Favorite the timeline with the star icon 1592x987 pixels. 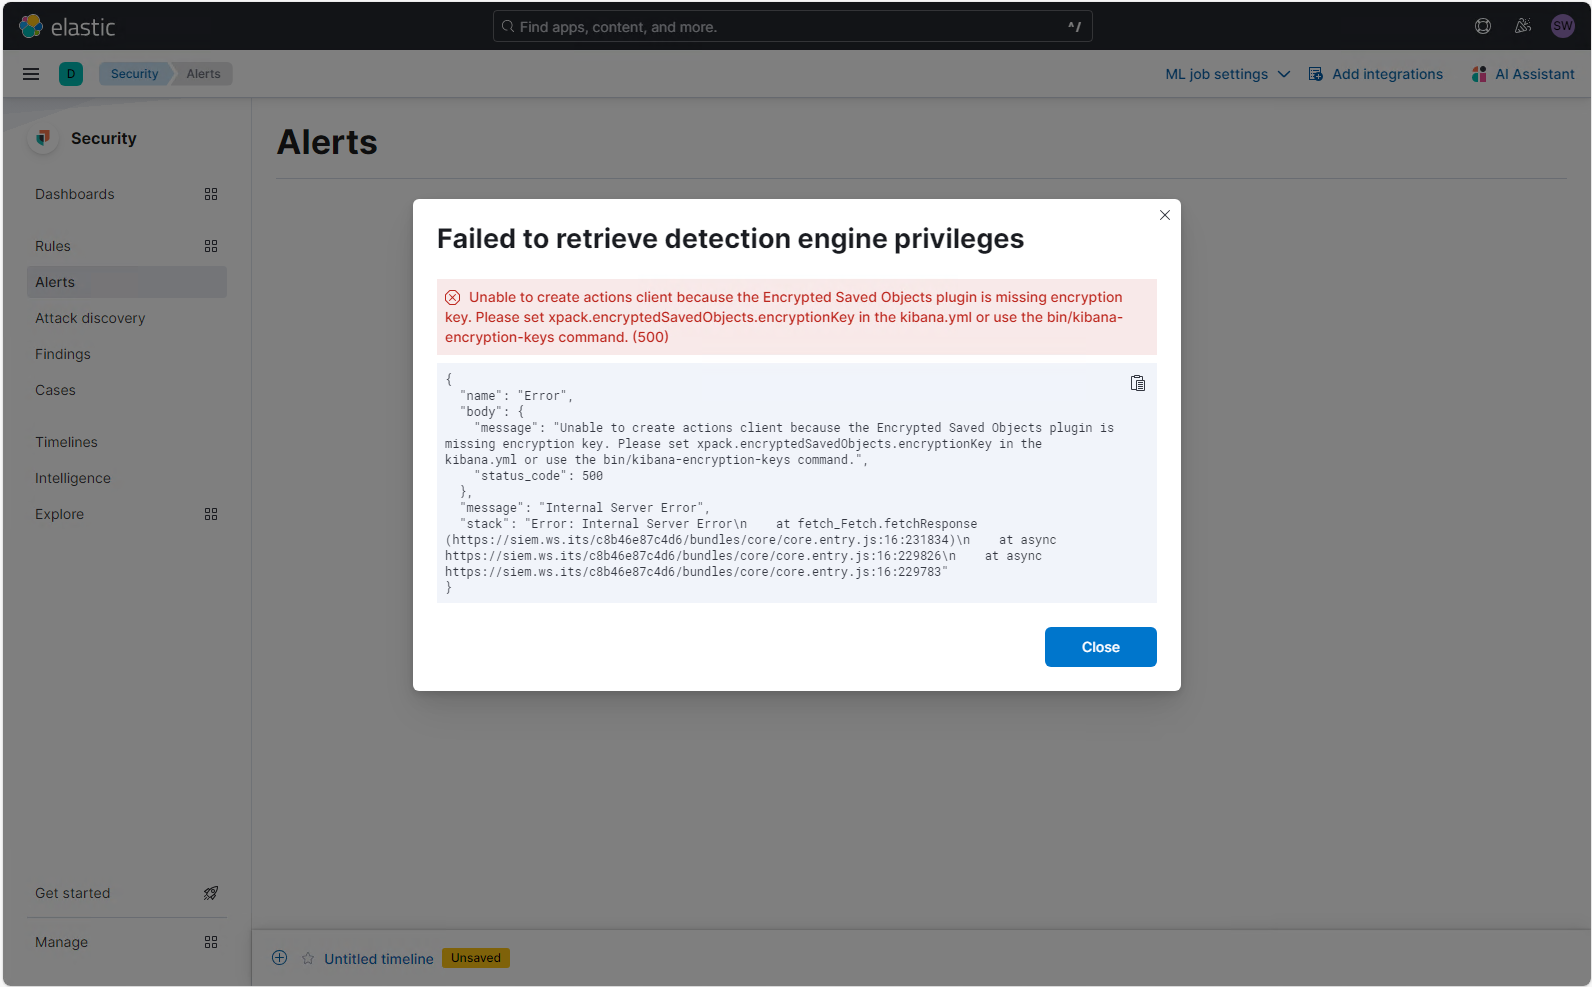tap(308, 958)
